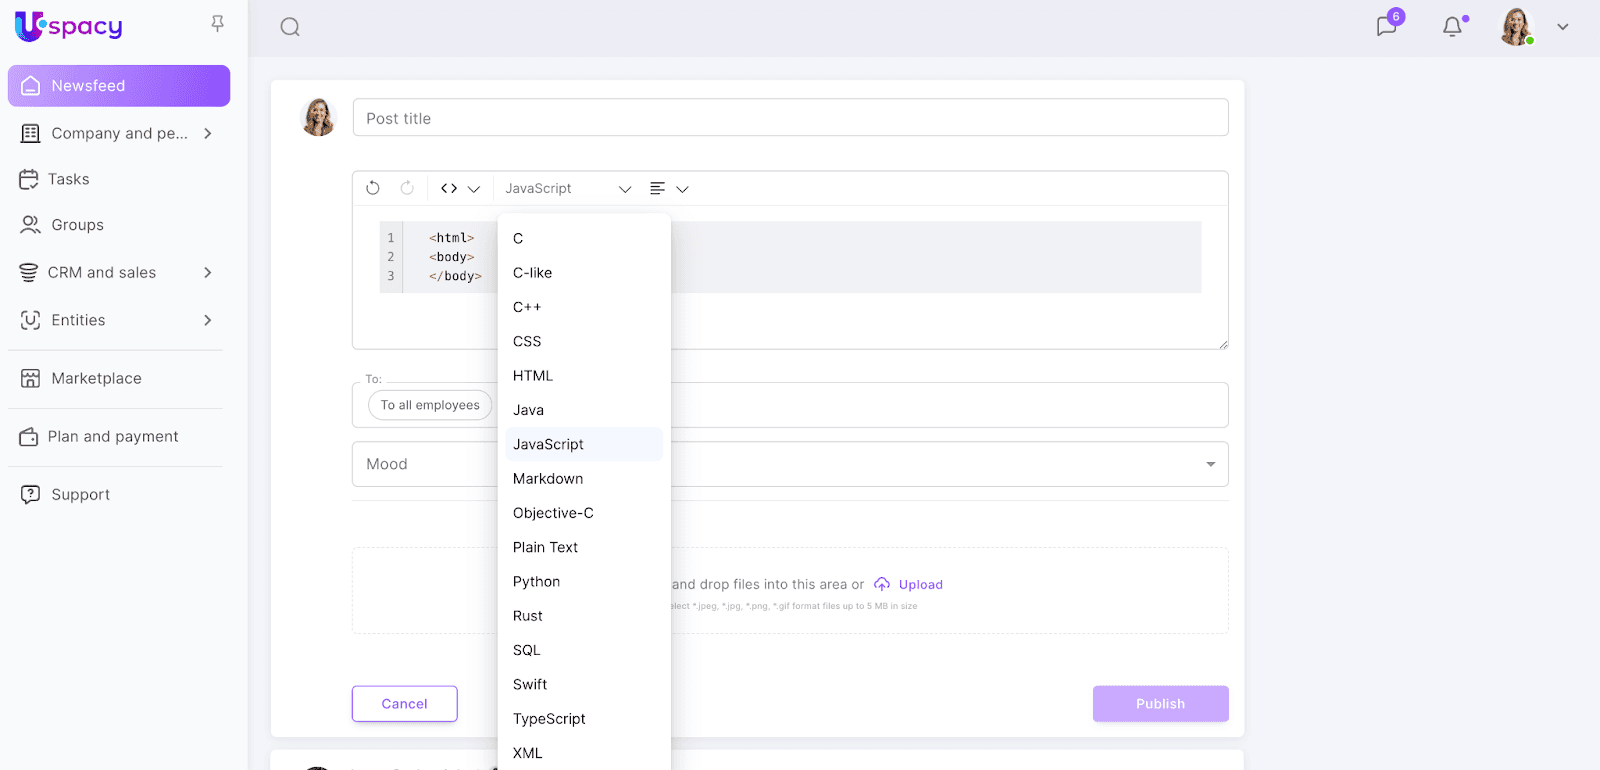1600x770 pixels.
Task: Click the redo arrow in editor toolbar
Action: [x=407, y=188]
